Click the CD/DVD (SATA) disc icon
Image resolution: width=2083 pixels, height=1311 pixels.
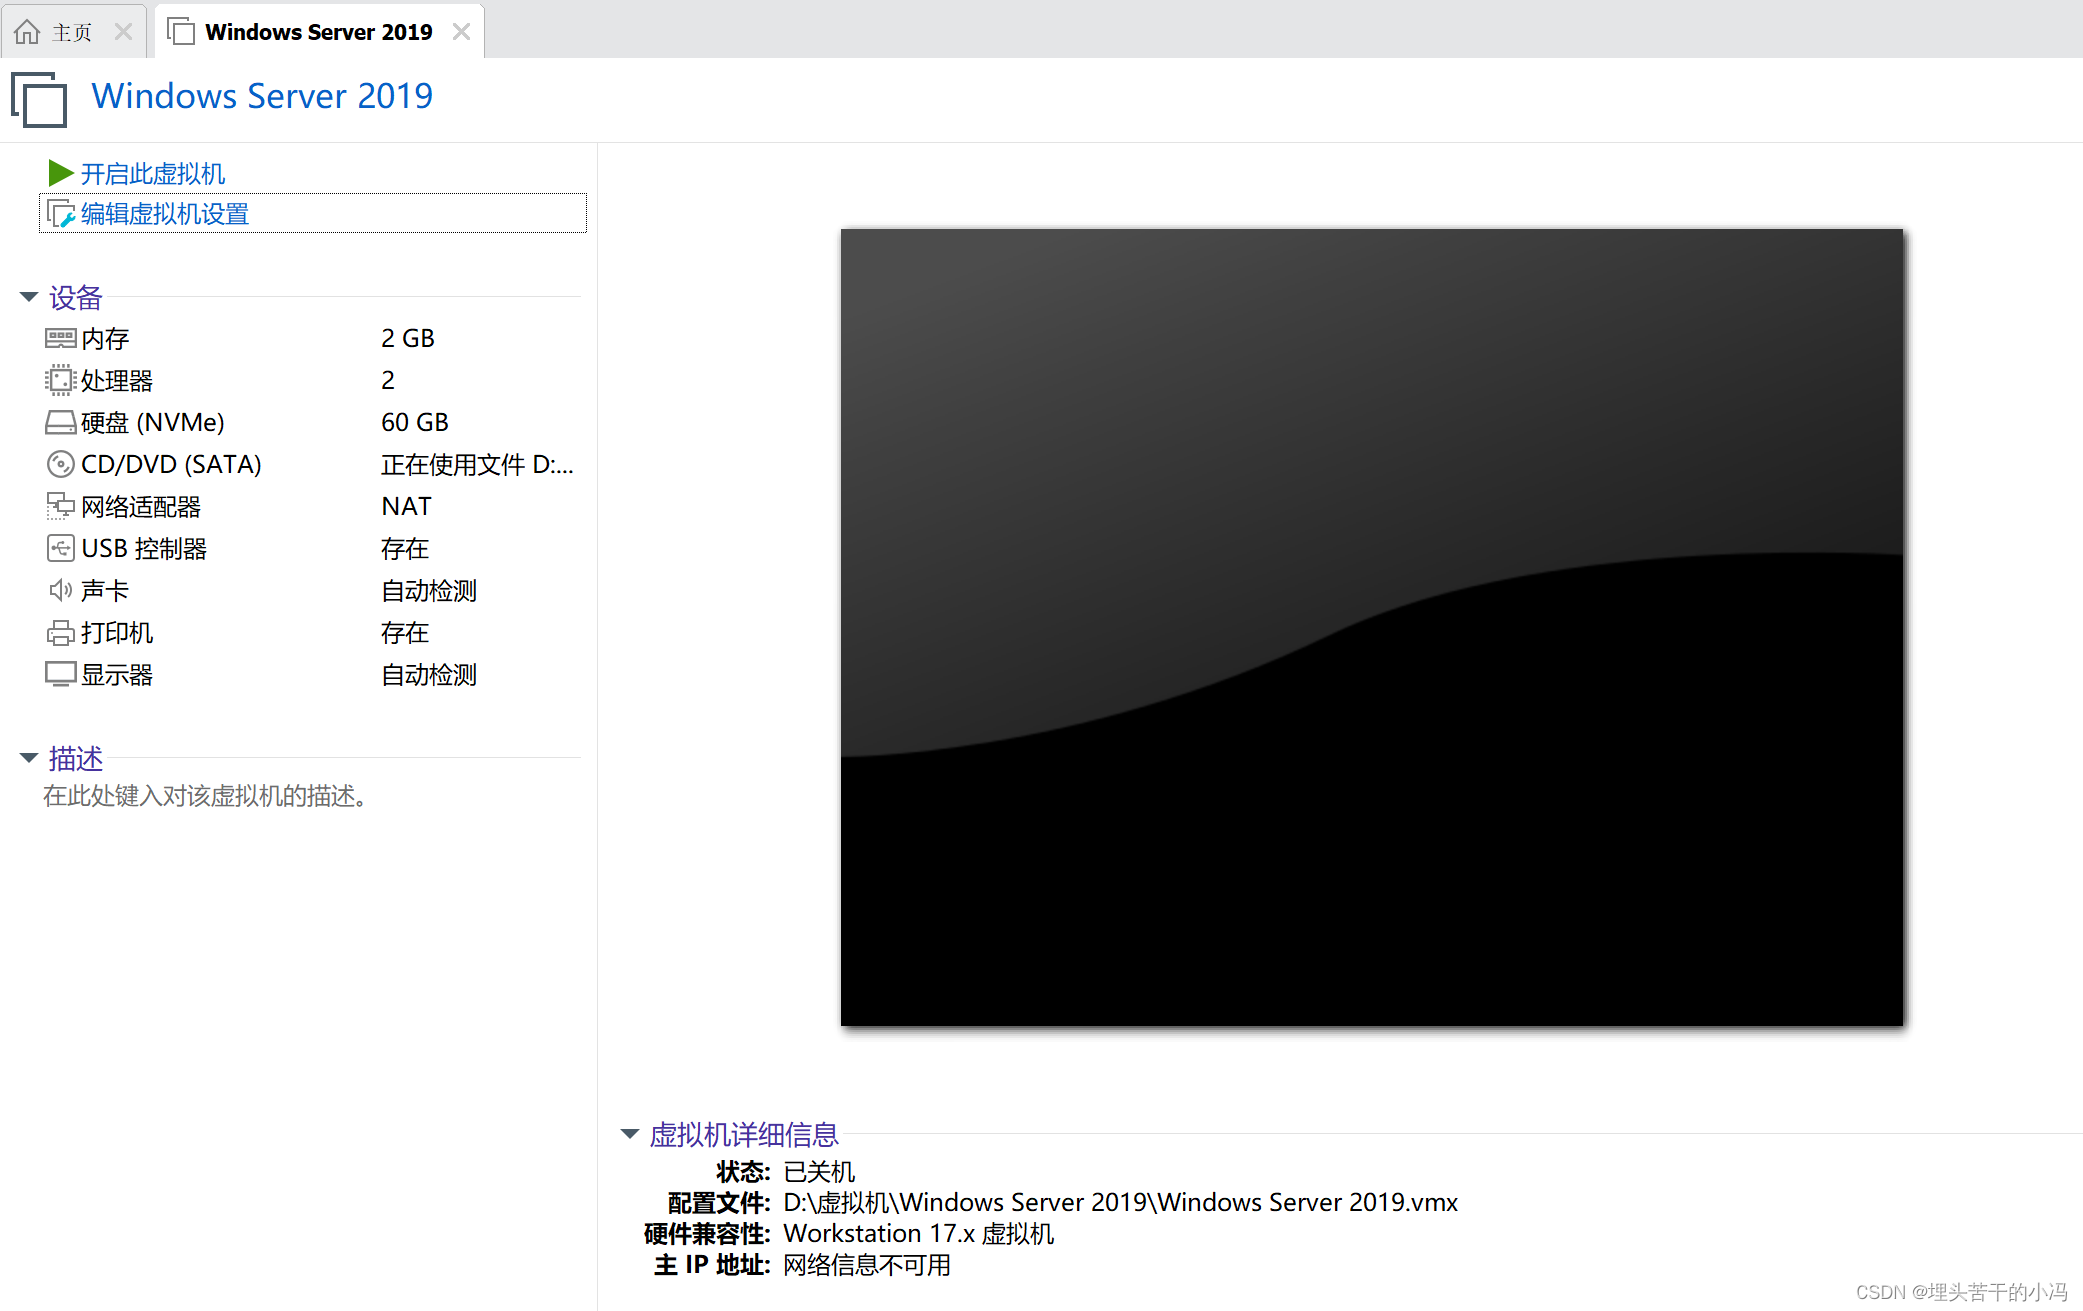(60, 464)
